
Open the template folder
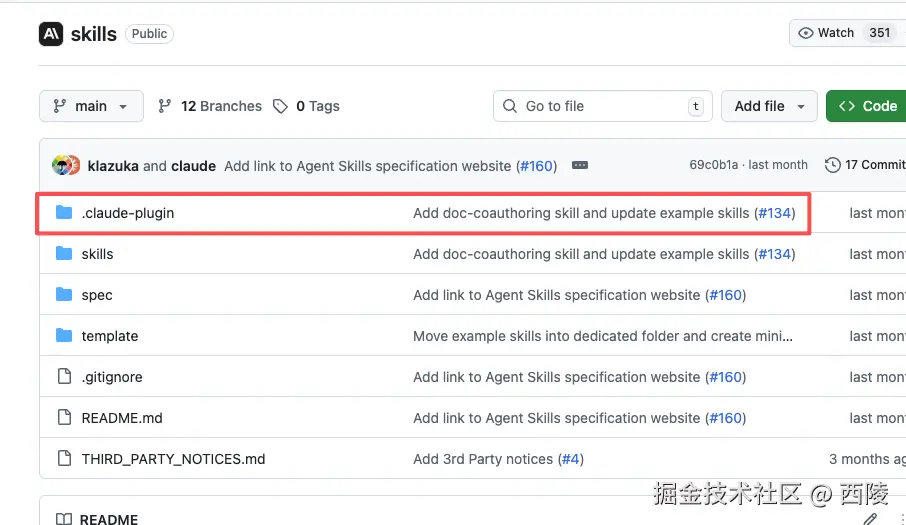(110, 336)
